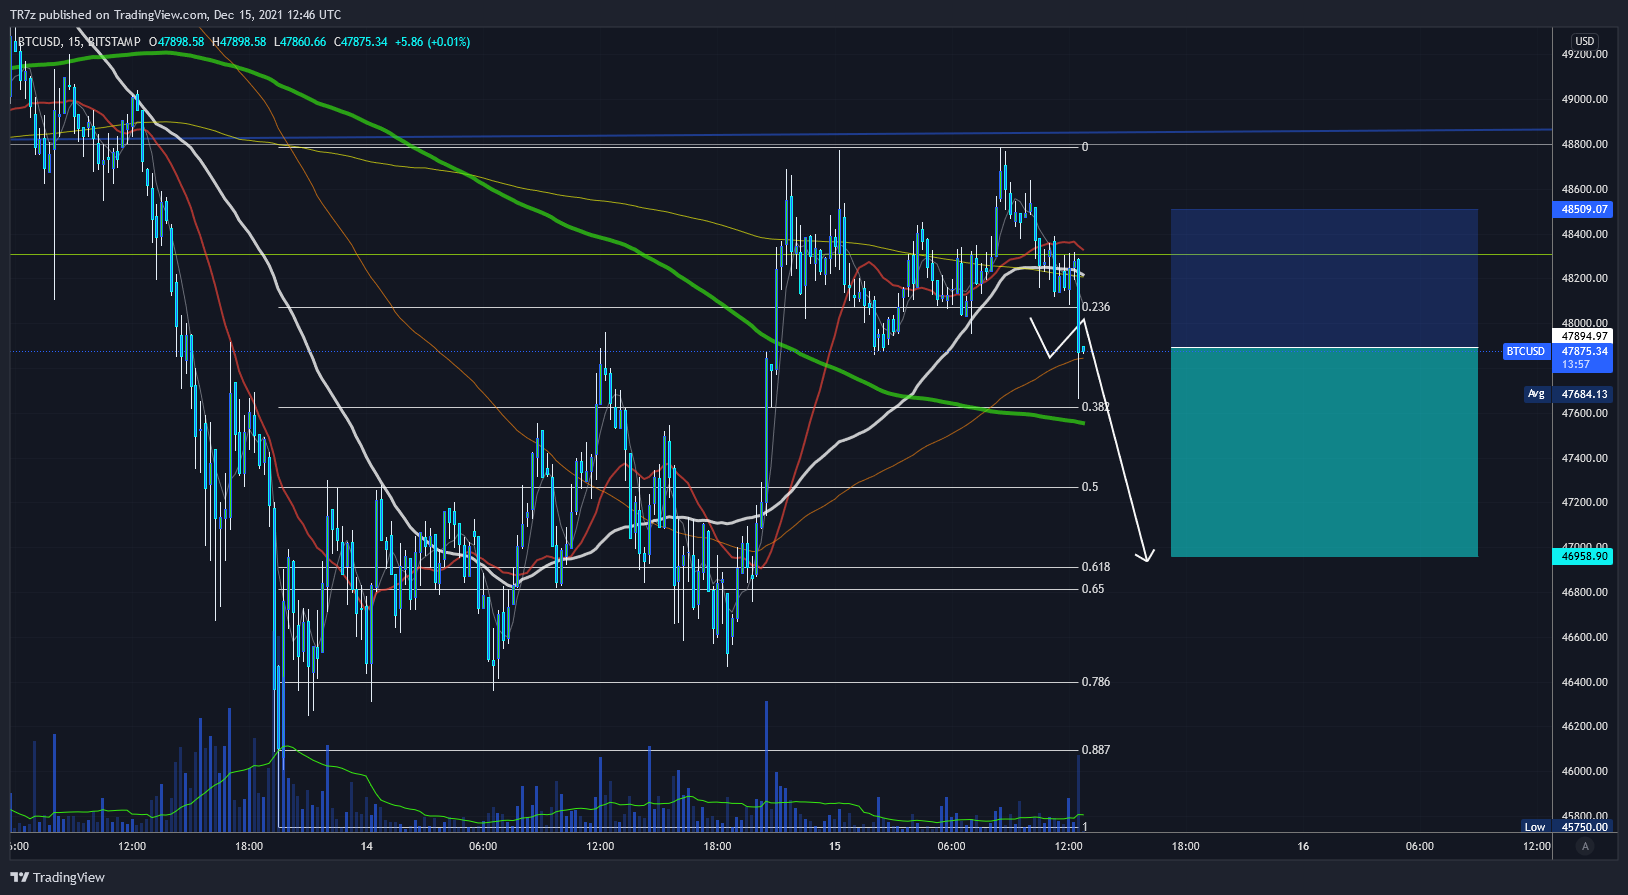This screenshot has width=1628, height=895.
Task: Click the 'TR7z published on TradingView.com' header text
Action: click(x=110, y=15)
